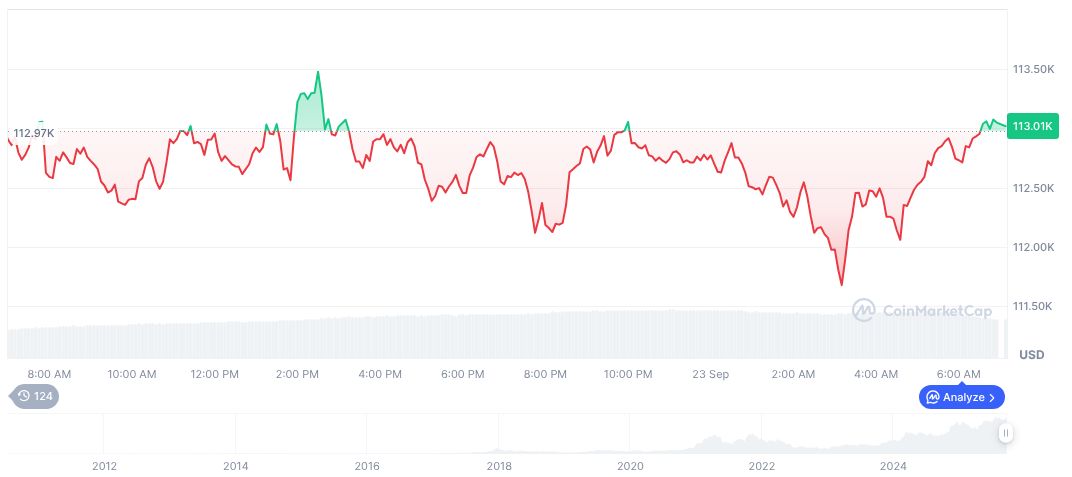Select the 23 Sep date marker
The image size is (1072, 477).
click(x=711, y=374)
